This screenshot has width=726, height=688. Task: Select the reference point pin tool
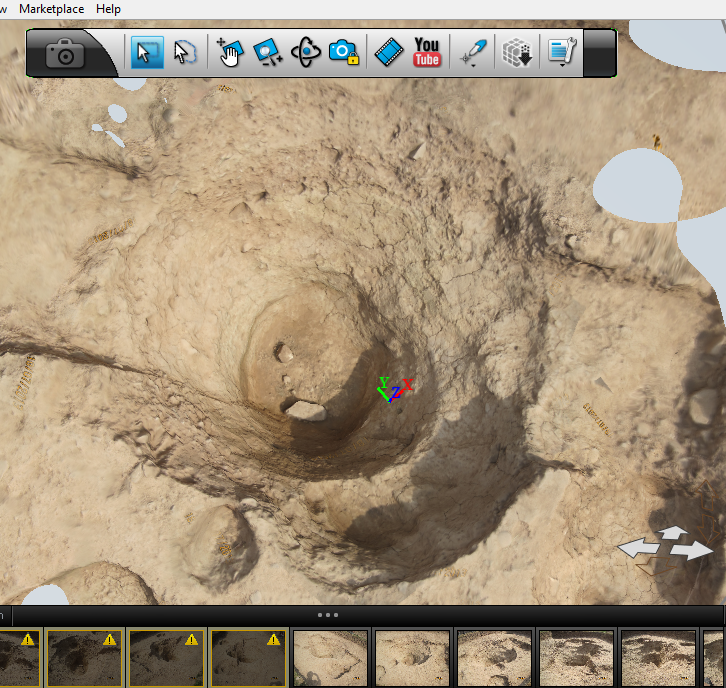click(473, 52)
